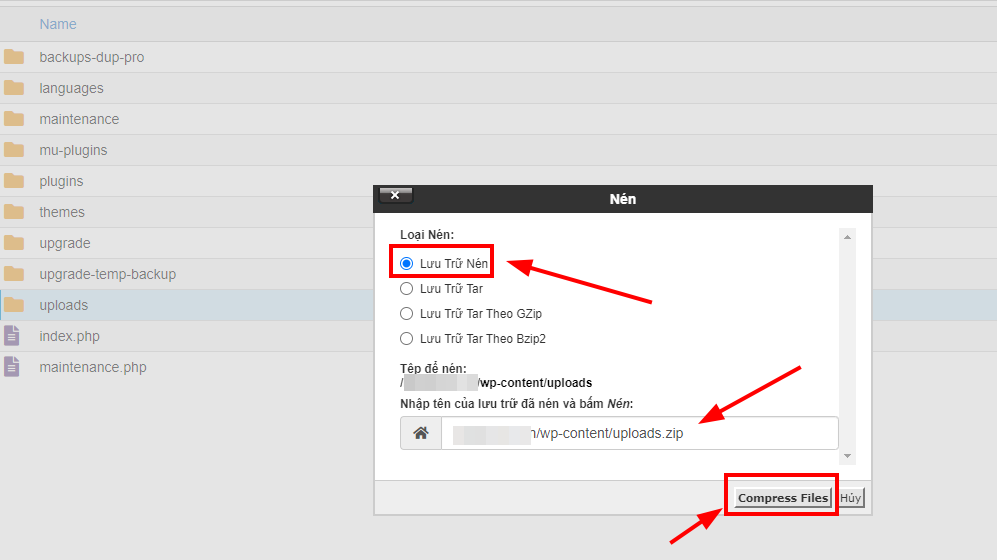Click the index.php file icon
Image resolution: width=997 pixels, height=560 pixels.
coord(11,336)
